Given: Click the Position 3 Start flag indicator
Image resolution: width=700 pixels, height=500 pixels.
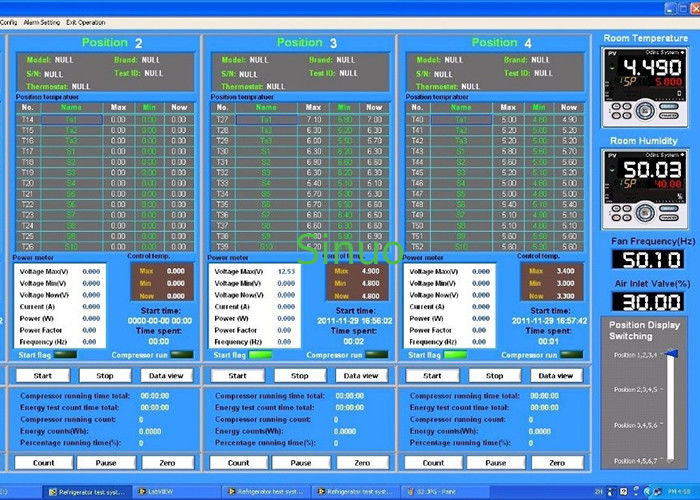Looking at the screenshot, I should pos(260,354).
